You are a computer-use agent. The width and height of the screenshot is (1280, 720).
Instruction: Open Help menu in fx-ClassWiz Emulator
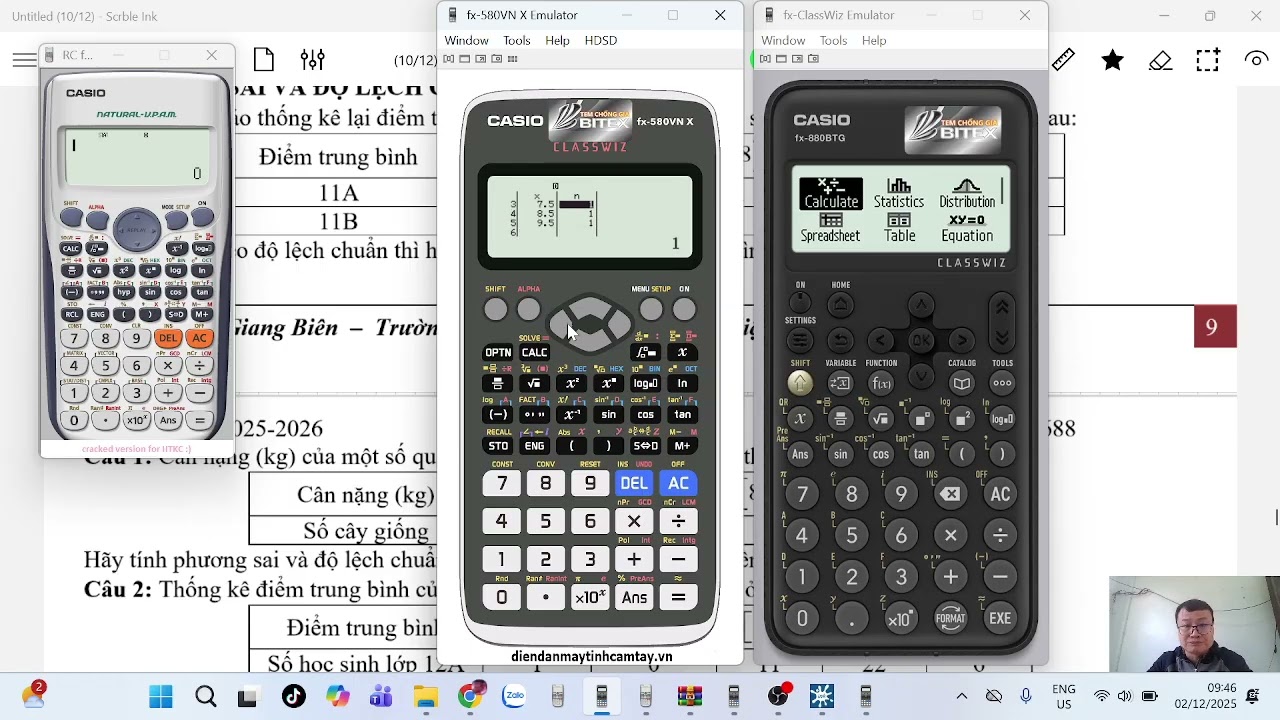[874, 40]
